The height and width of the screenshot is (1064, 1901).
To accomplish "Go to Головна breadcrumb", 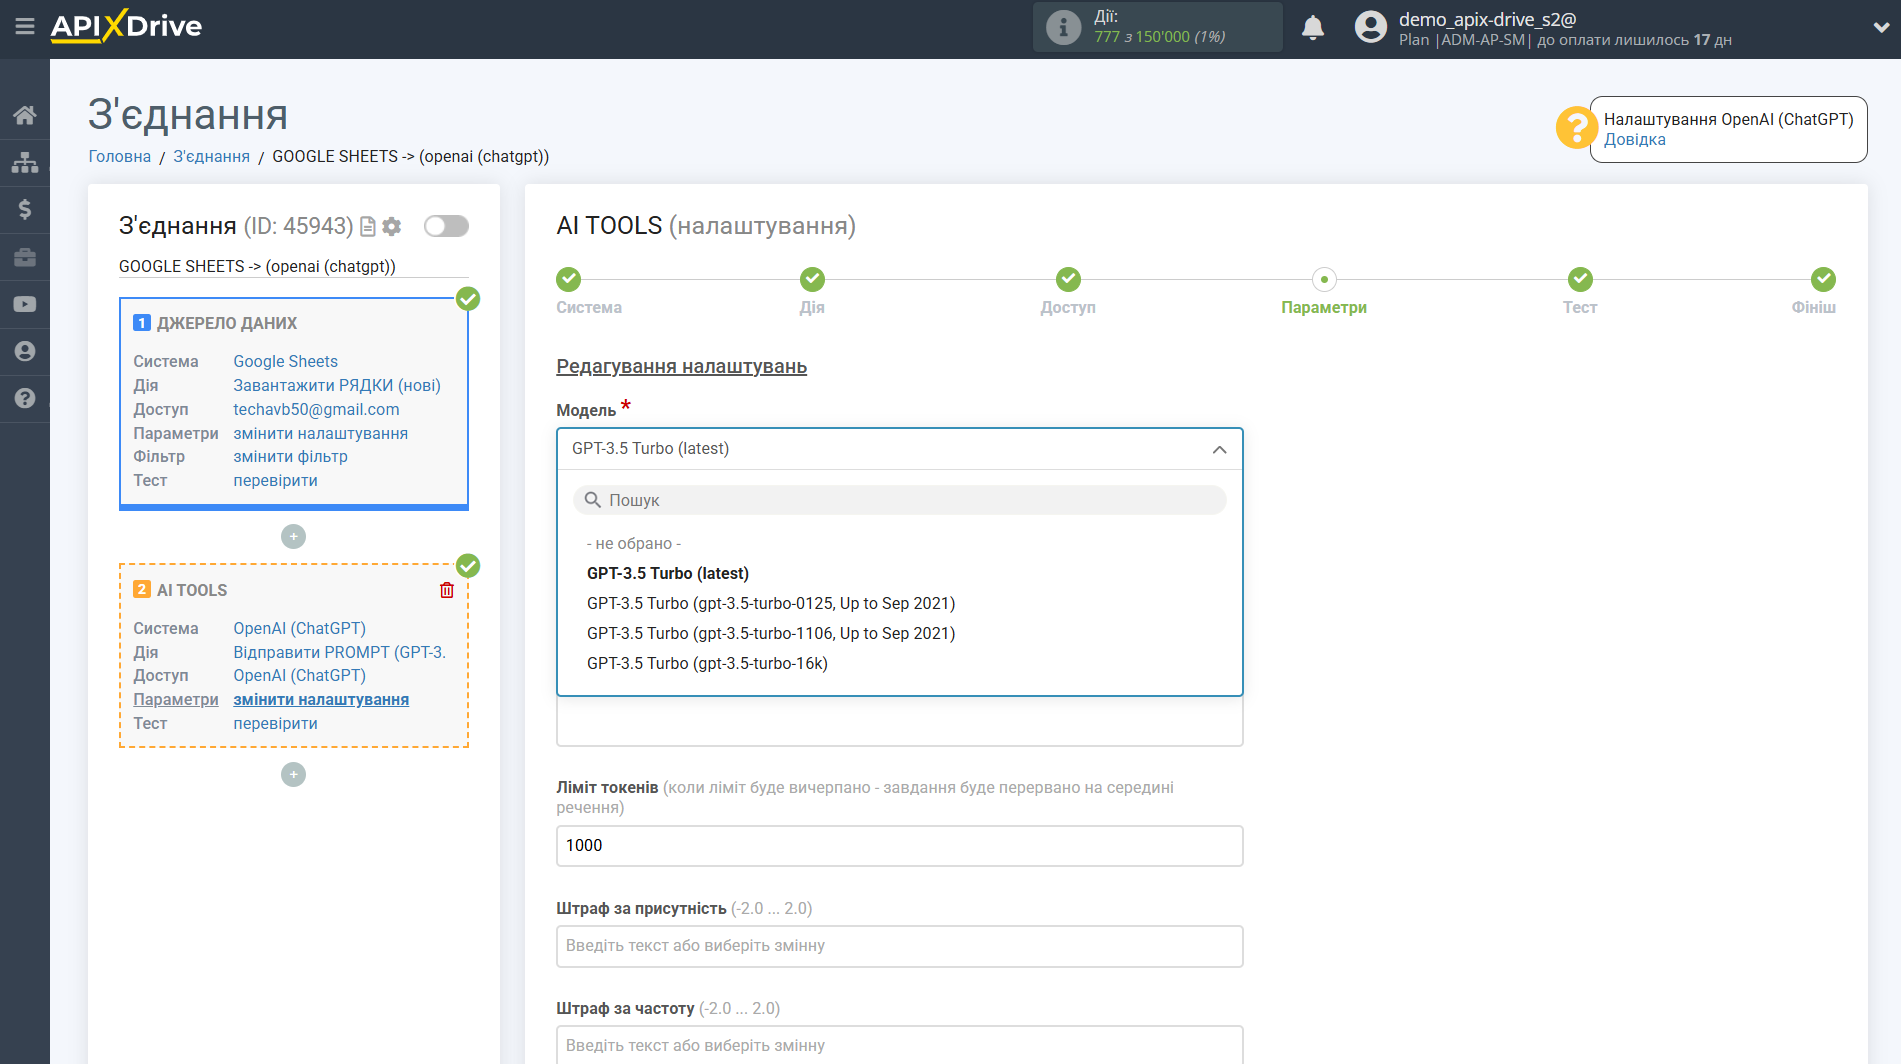I will (x=120, y=156).
